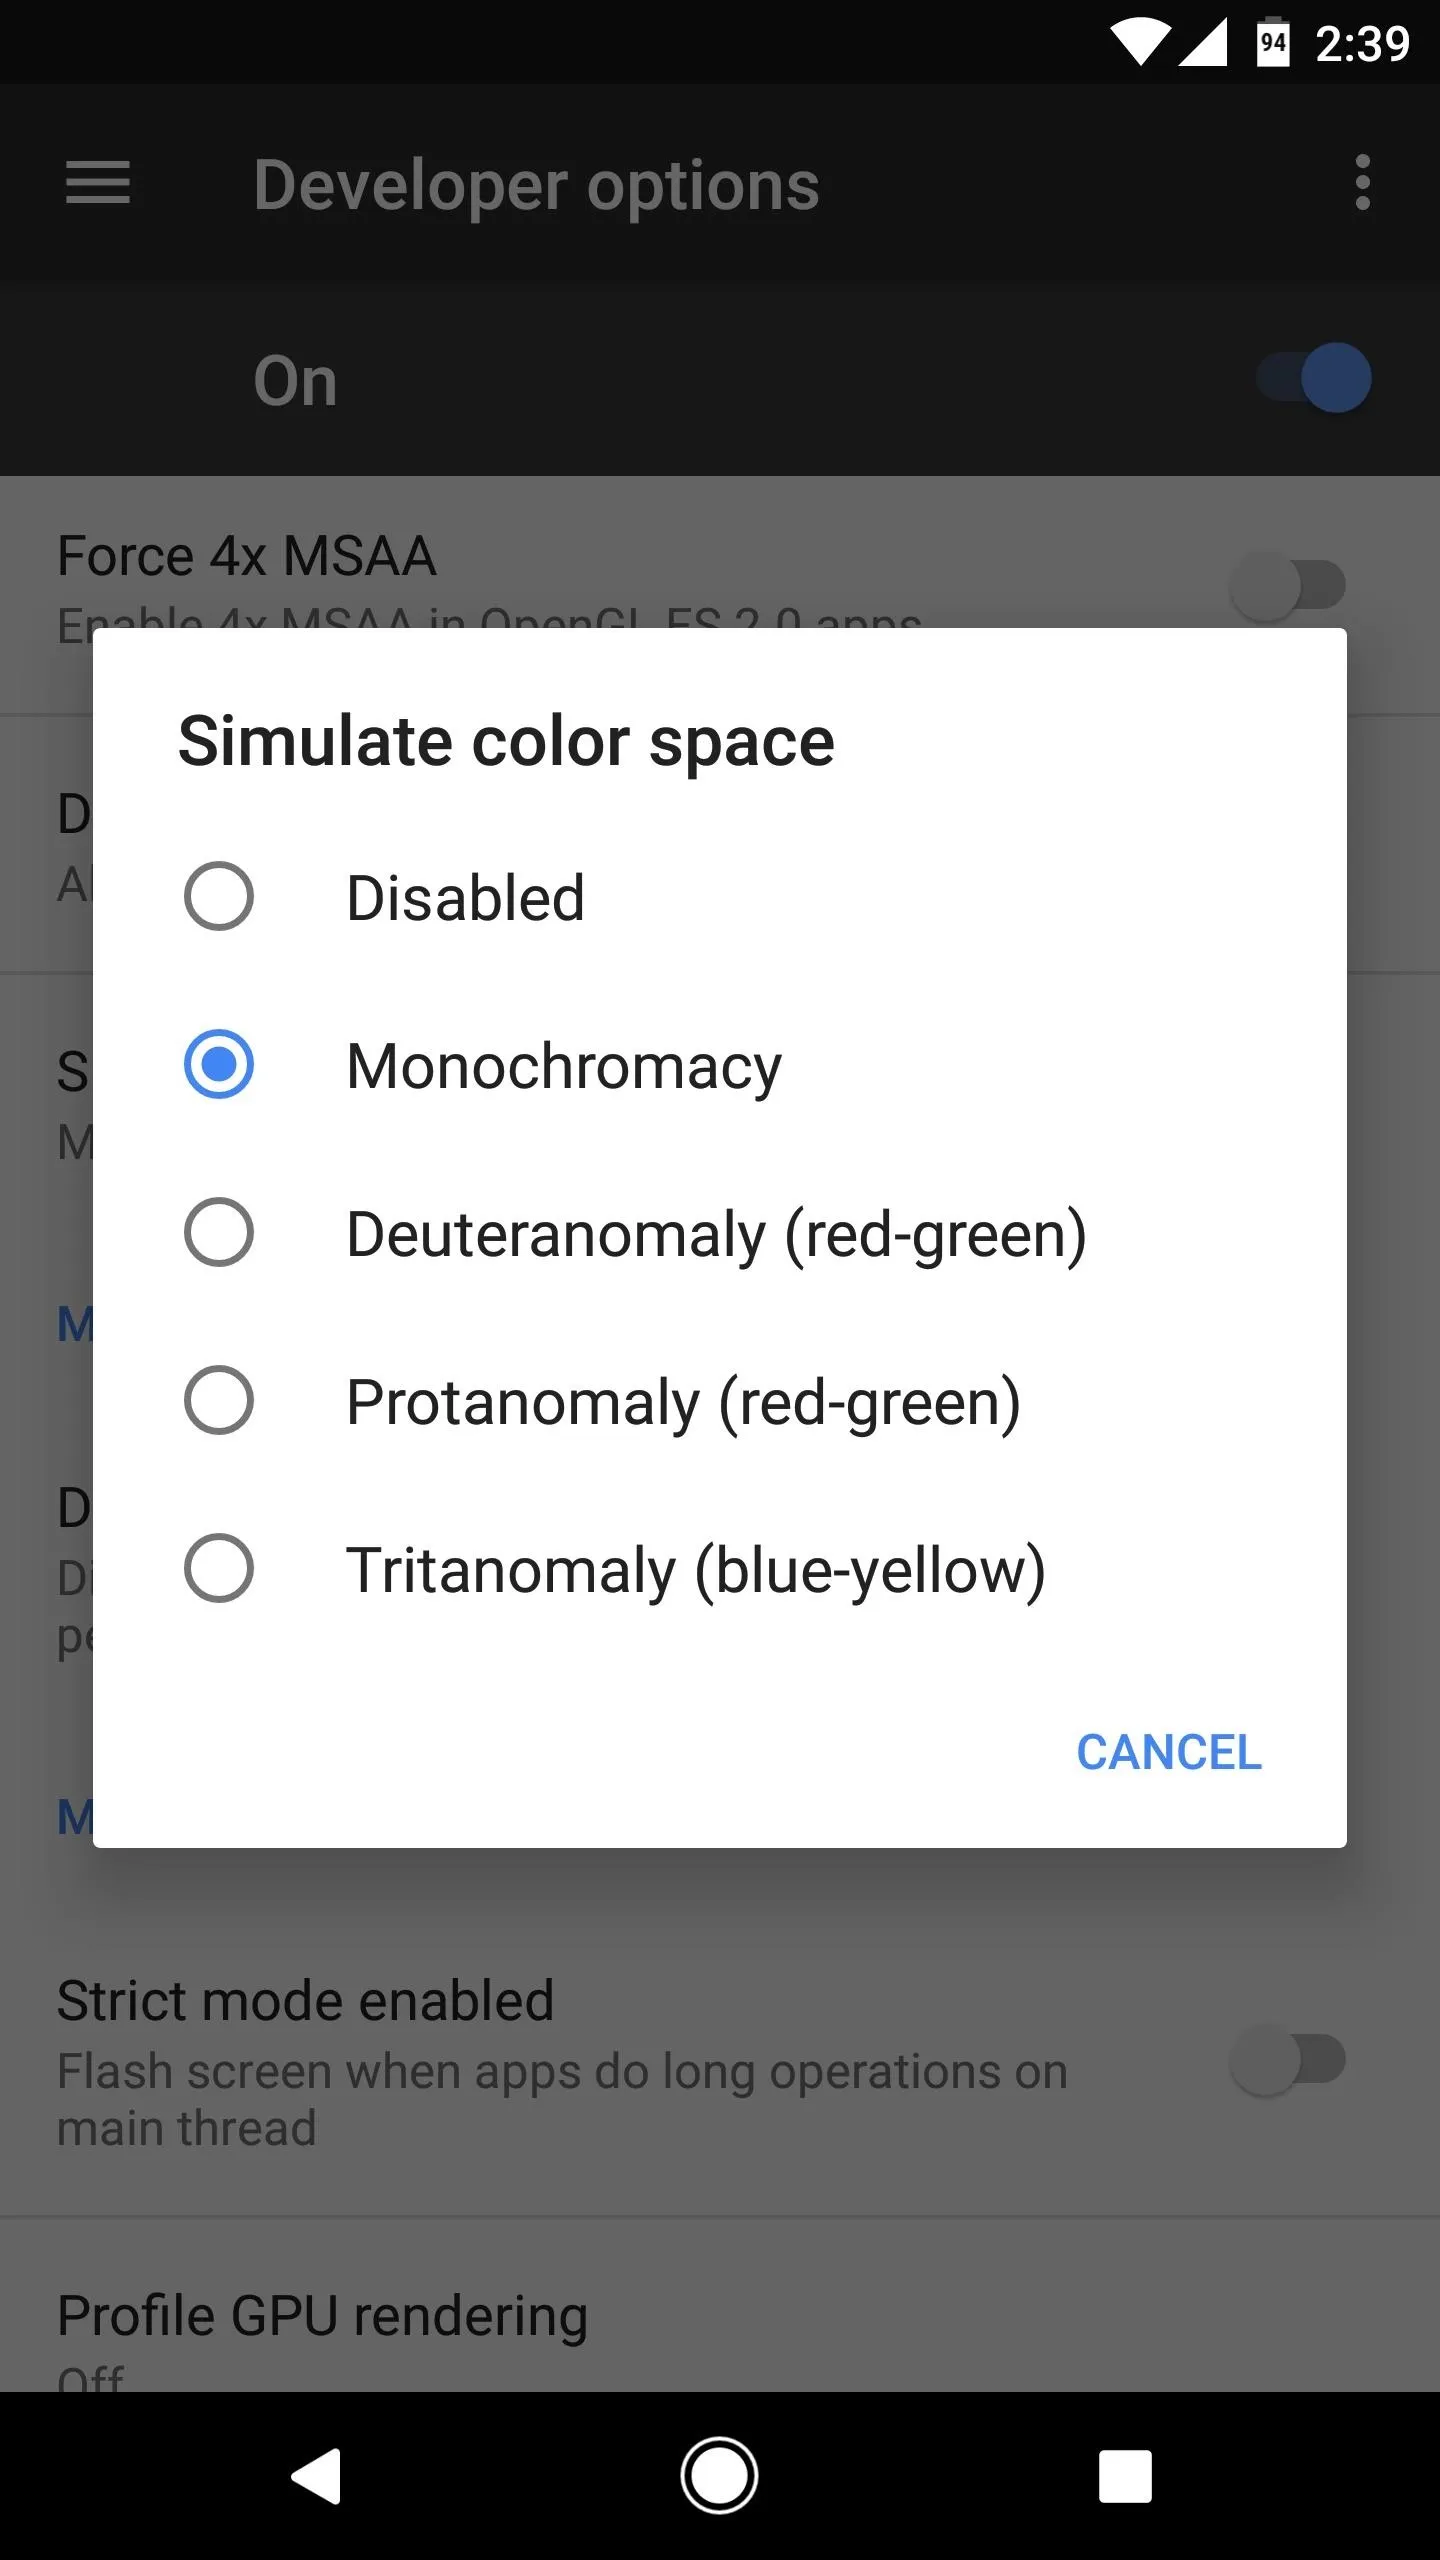Tap the clock in status bar
The height and width of the screenshot is (2560, 1440).
(x=1362, y=44)
